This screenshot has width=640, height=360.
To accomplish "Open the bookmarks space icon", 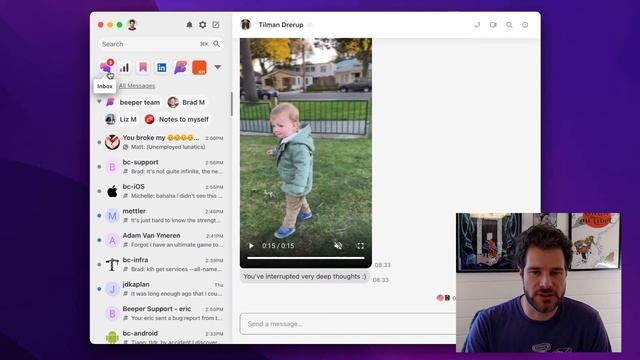I will 143,67.
